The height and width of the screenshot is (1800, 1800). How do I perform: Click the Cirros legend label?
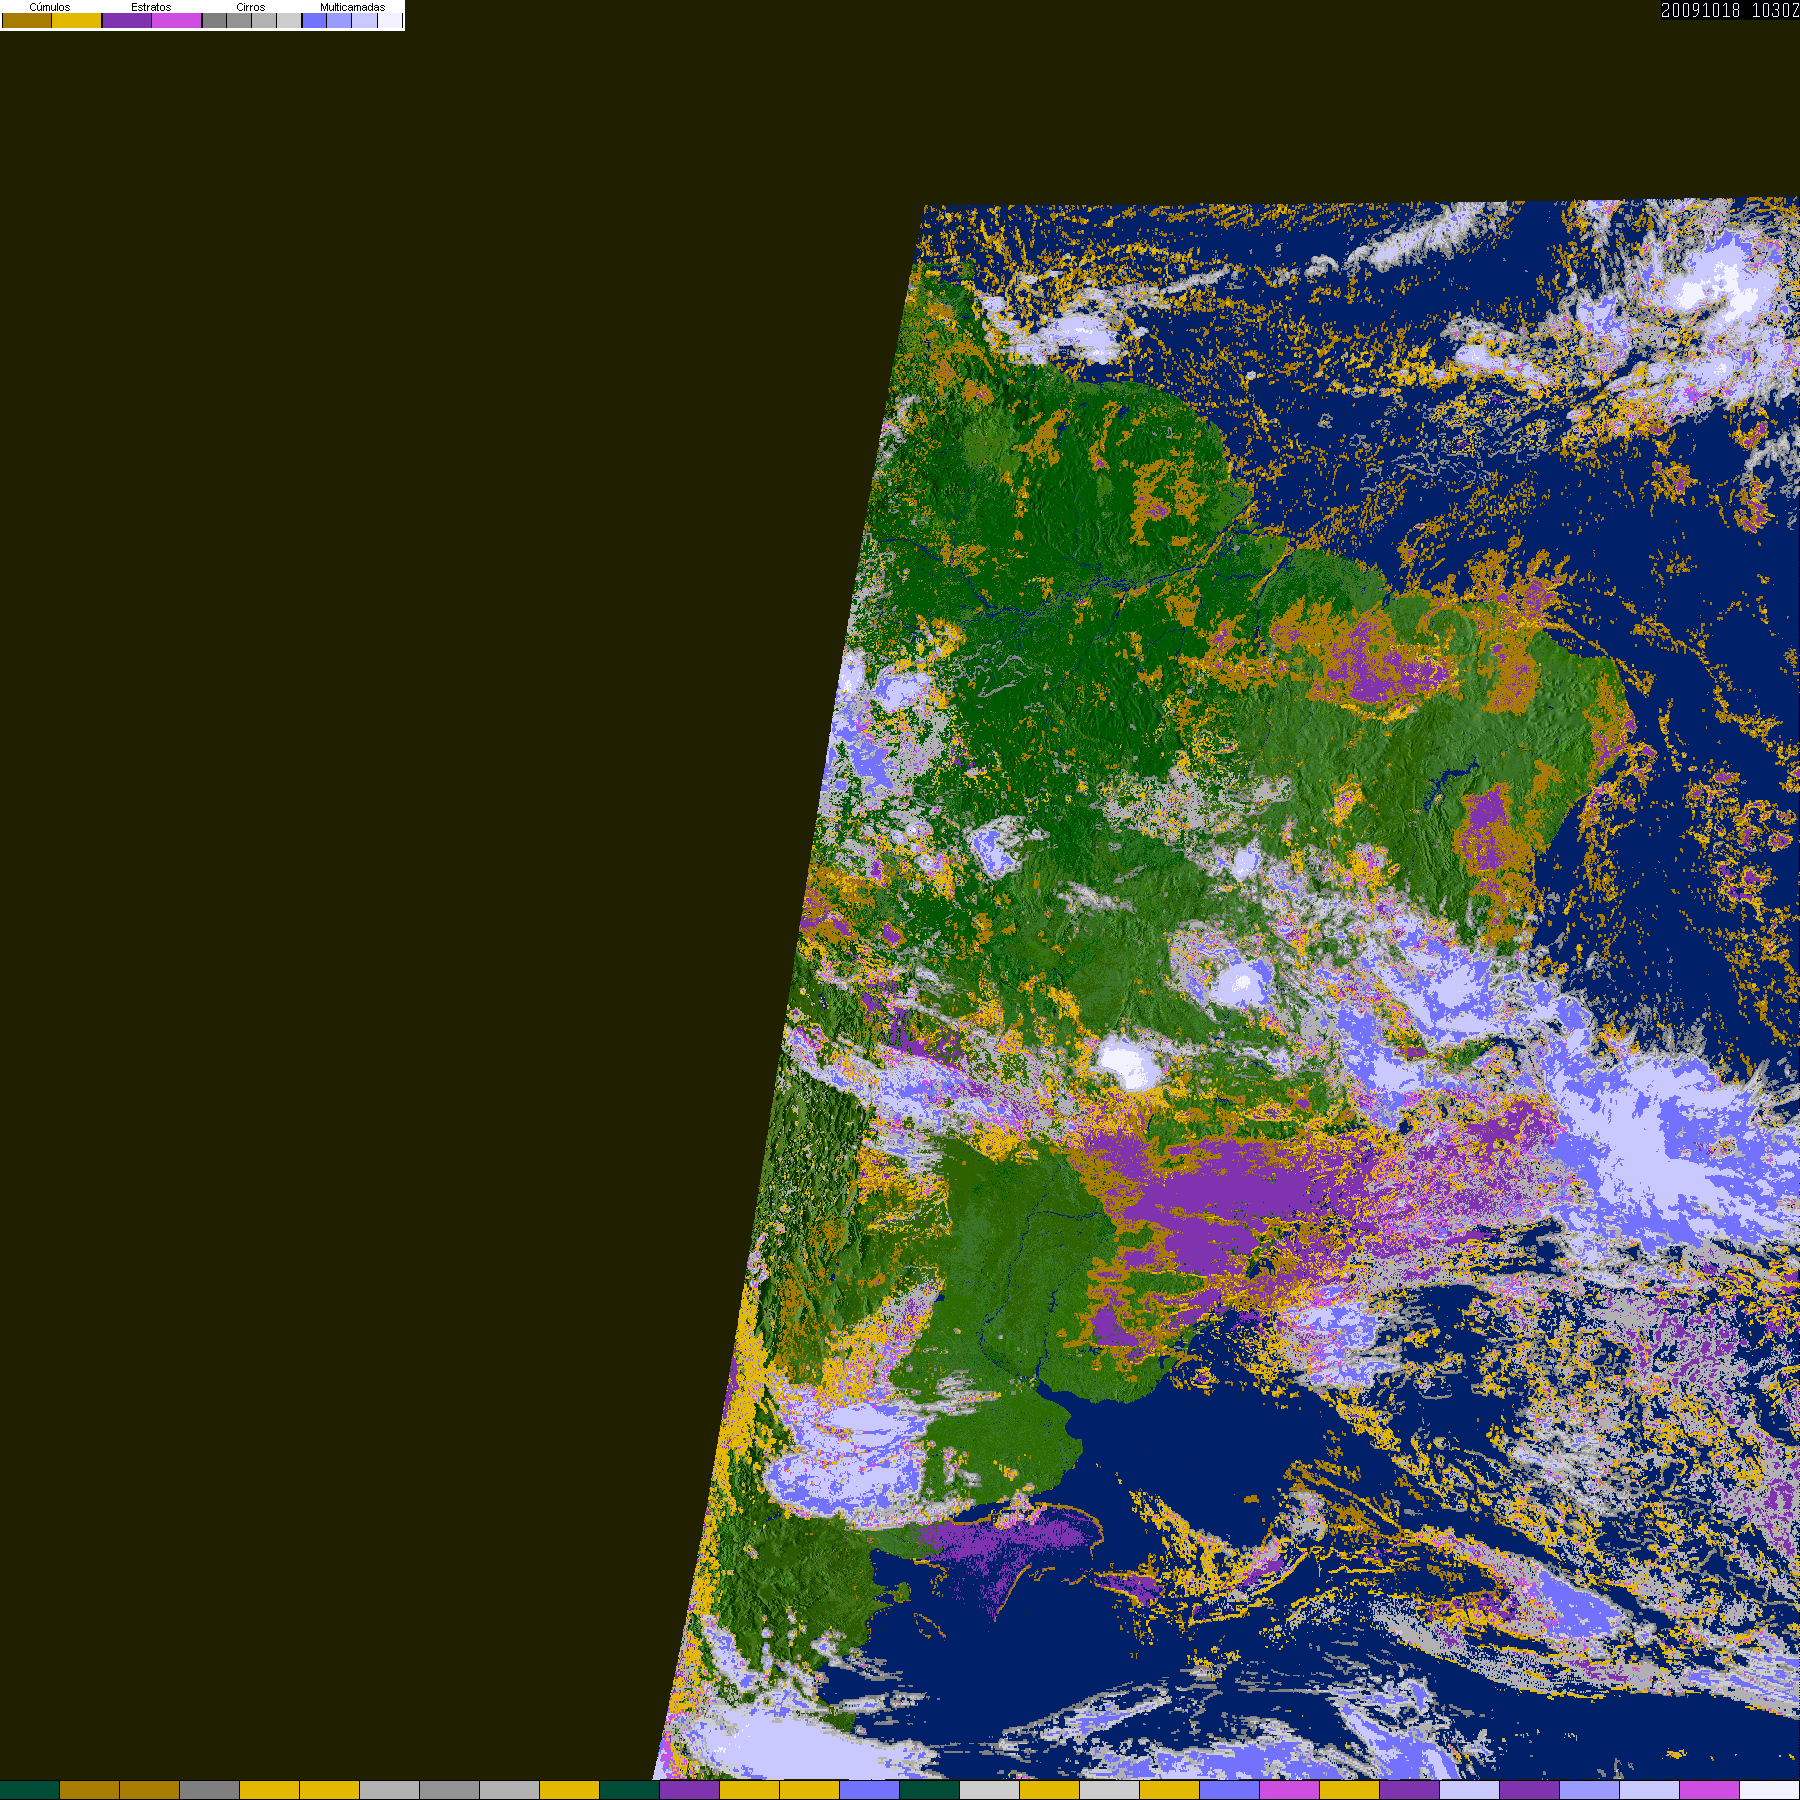pos(251,7)
